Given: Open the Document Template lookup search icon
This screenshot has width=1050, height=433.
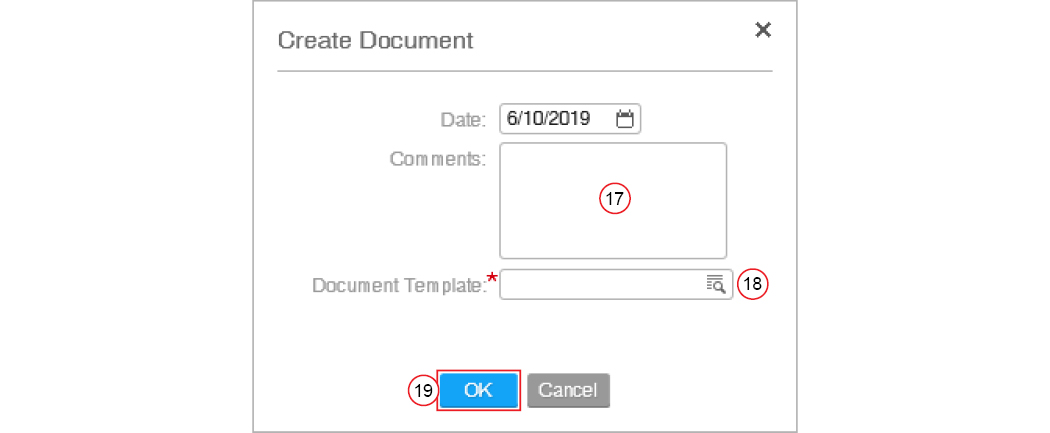Looking at the screenshot, I should pos(716,284).
